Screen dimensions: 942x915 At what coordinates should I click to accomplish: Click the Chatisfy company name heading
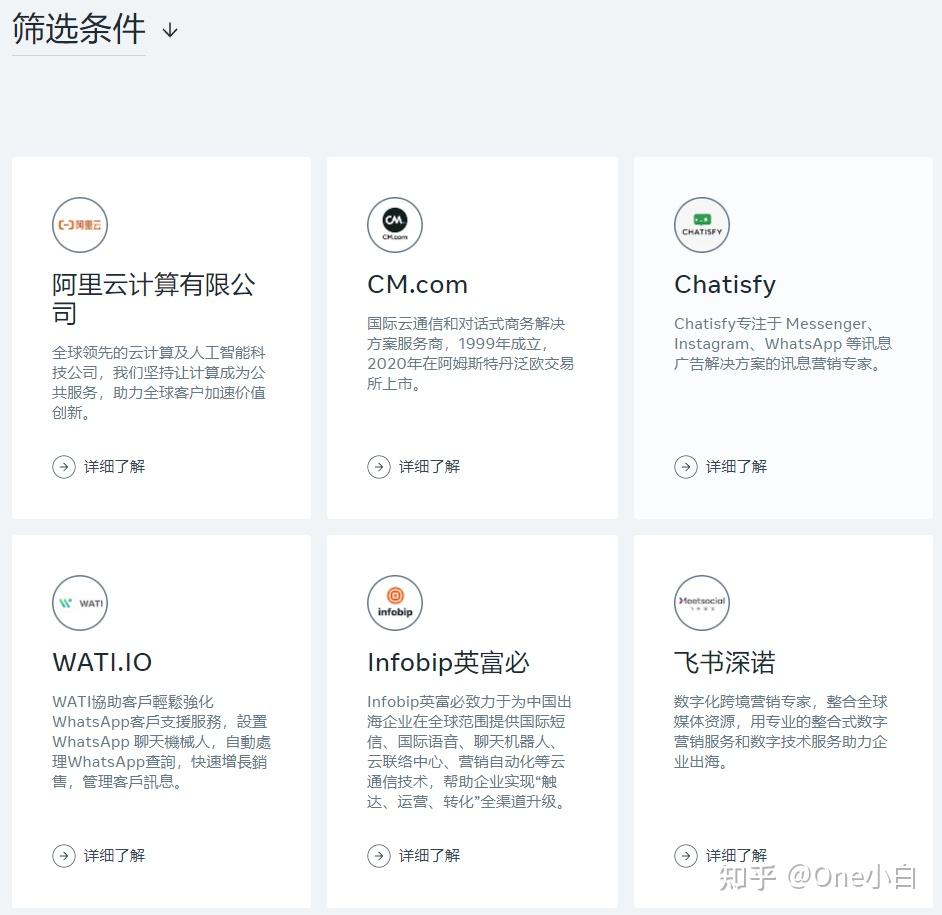pyautogui.click(x=725, y=284)
